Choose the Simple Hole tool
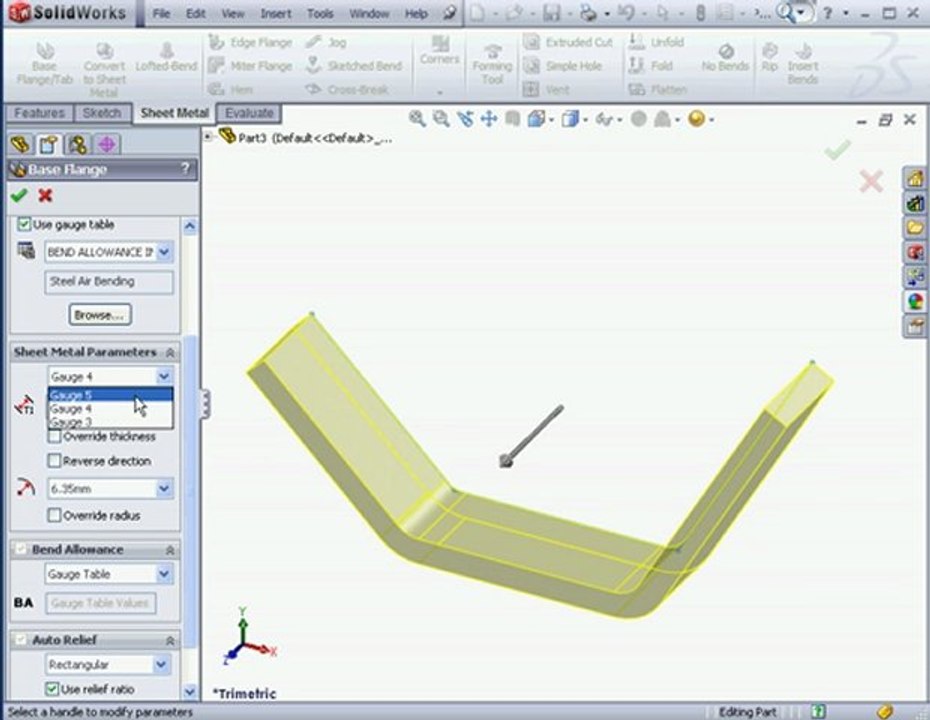This screenshot has height=720, width=930. (563, 66)
